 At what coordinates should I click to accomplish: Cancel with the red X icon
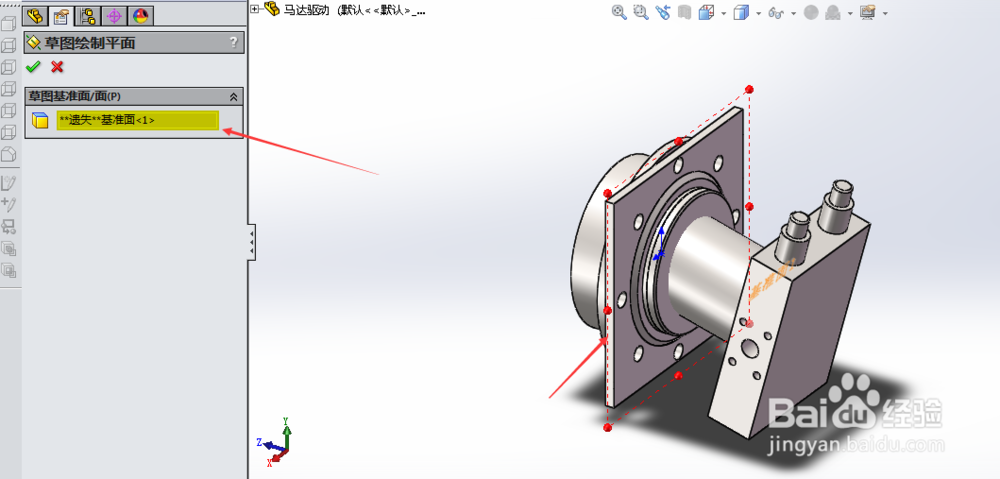pos(57,66)
